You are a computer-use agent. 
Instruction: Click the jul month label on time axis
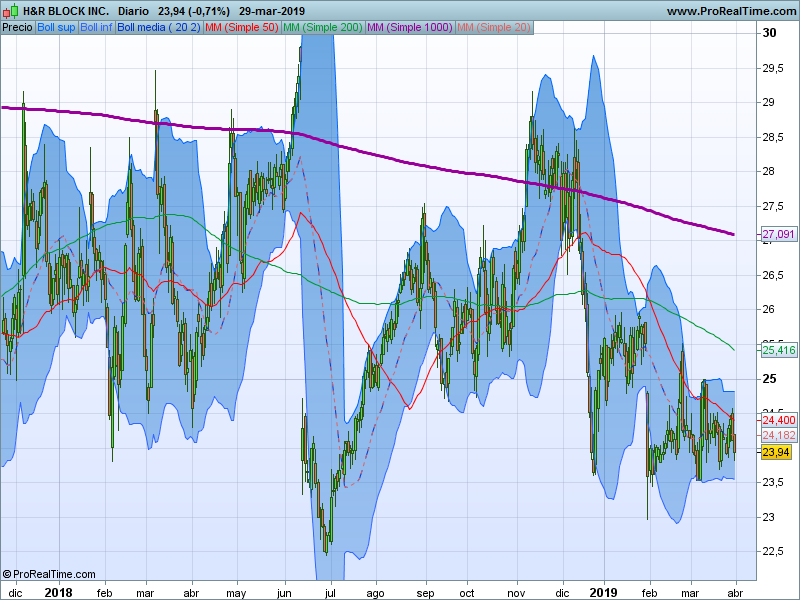pos(330,593)
